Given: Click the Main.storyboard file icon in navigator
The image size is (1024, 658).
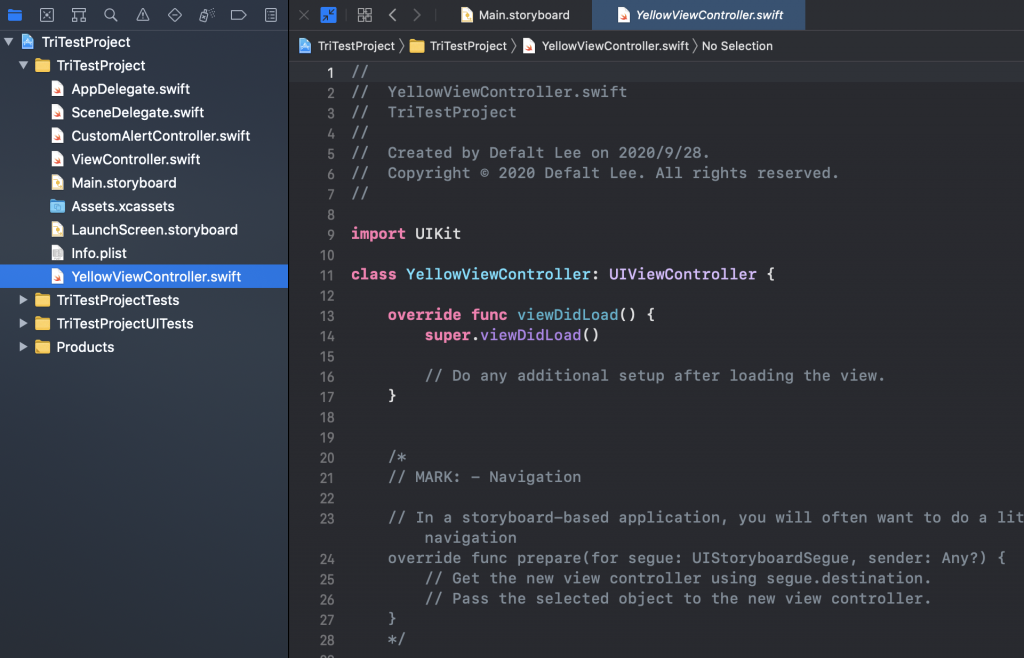Looking at the screenshot, I should coord(57,183).
